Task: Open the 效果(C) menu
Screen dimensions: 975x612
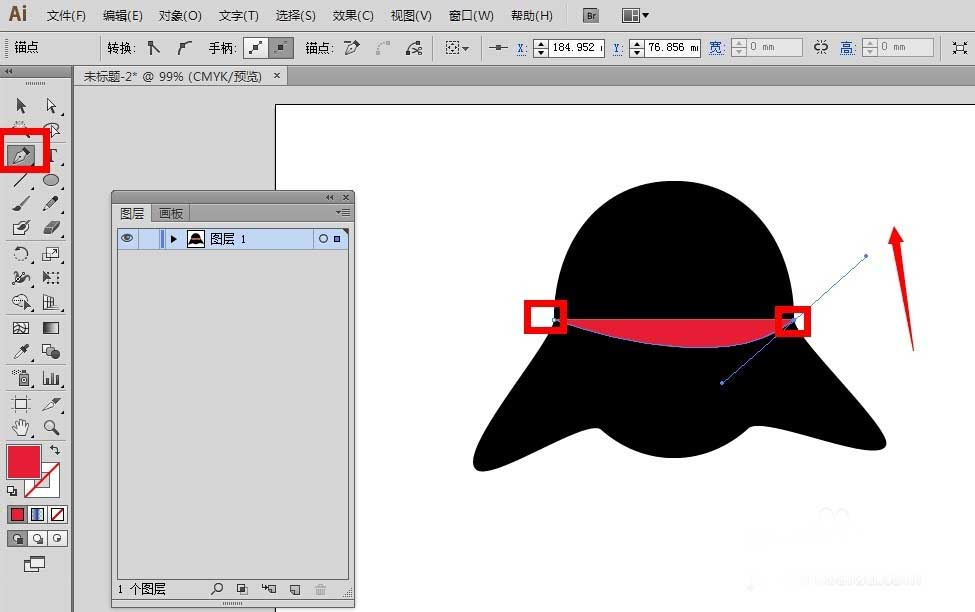Action: pyautogui.click(x=353, y=16)
